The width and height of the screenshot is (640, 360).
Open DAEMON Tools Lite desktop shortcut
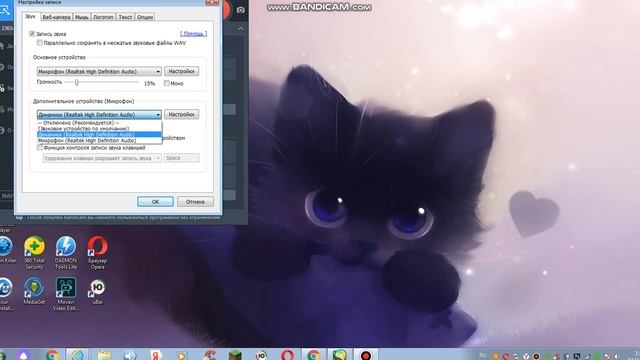tap(66, 252)
